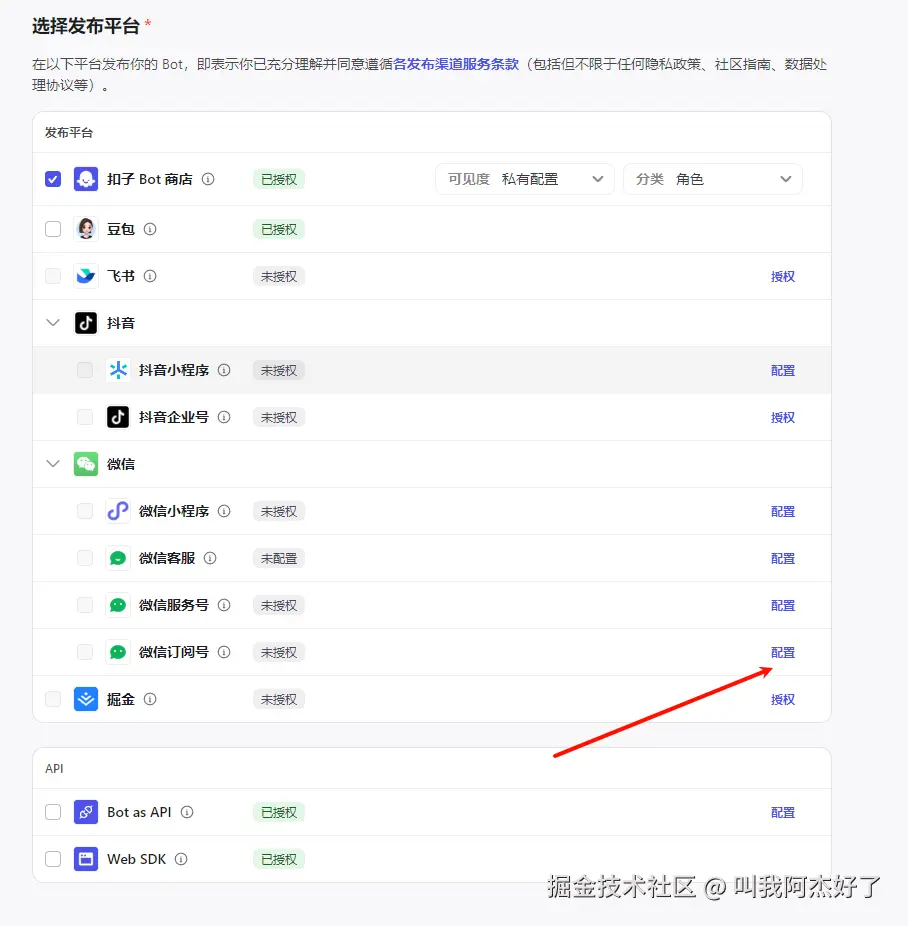Show info tooltip for 豆包

[150, 229]
